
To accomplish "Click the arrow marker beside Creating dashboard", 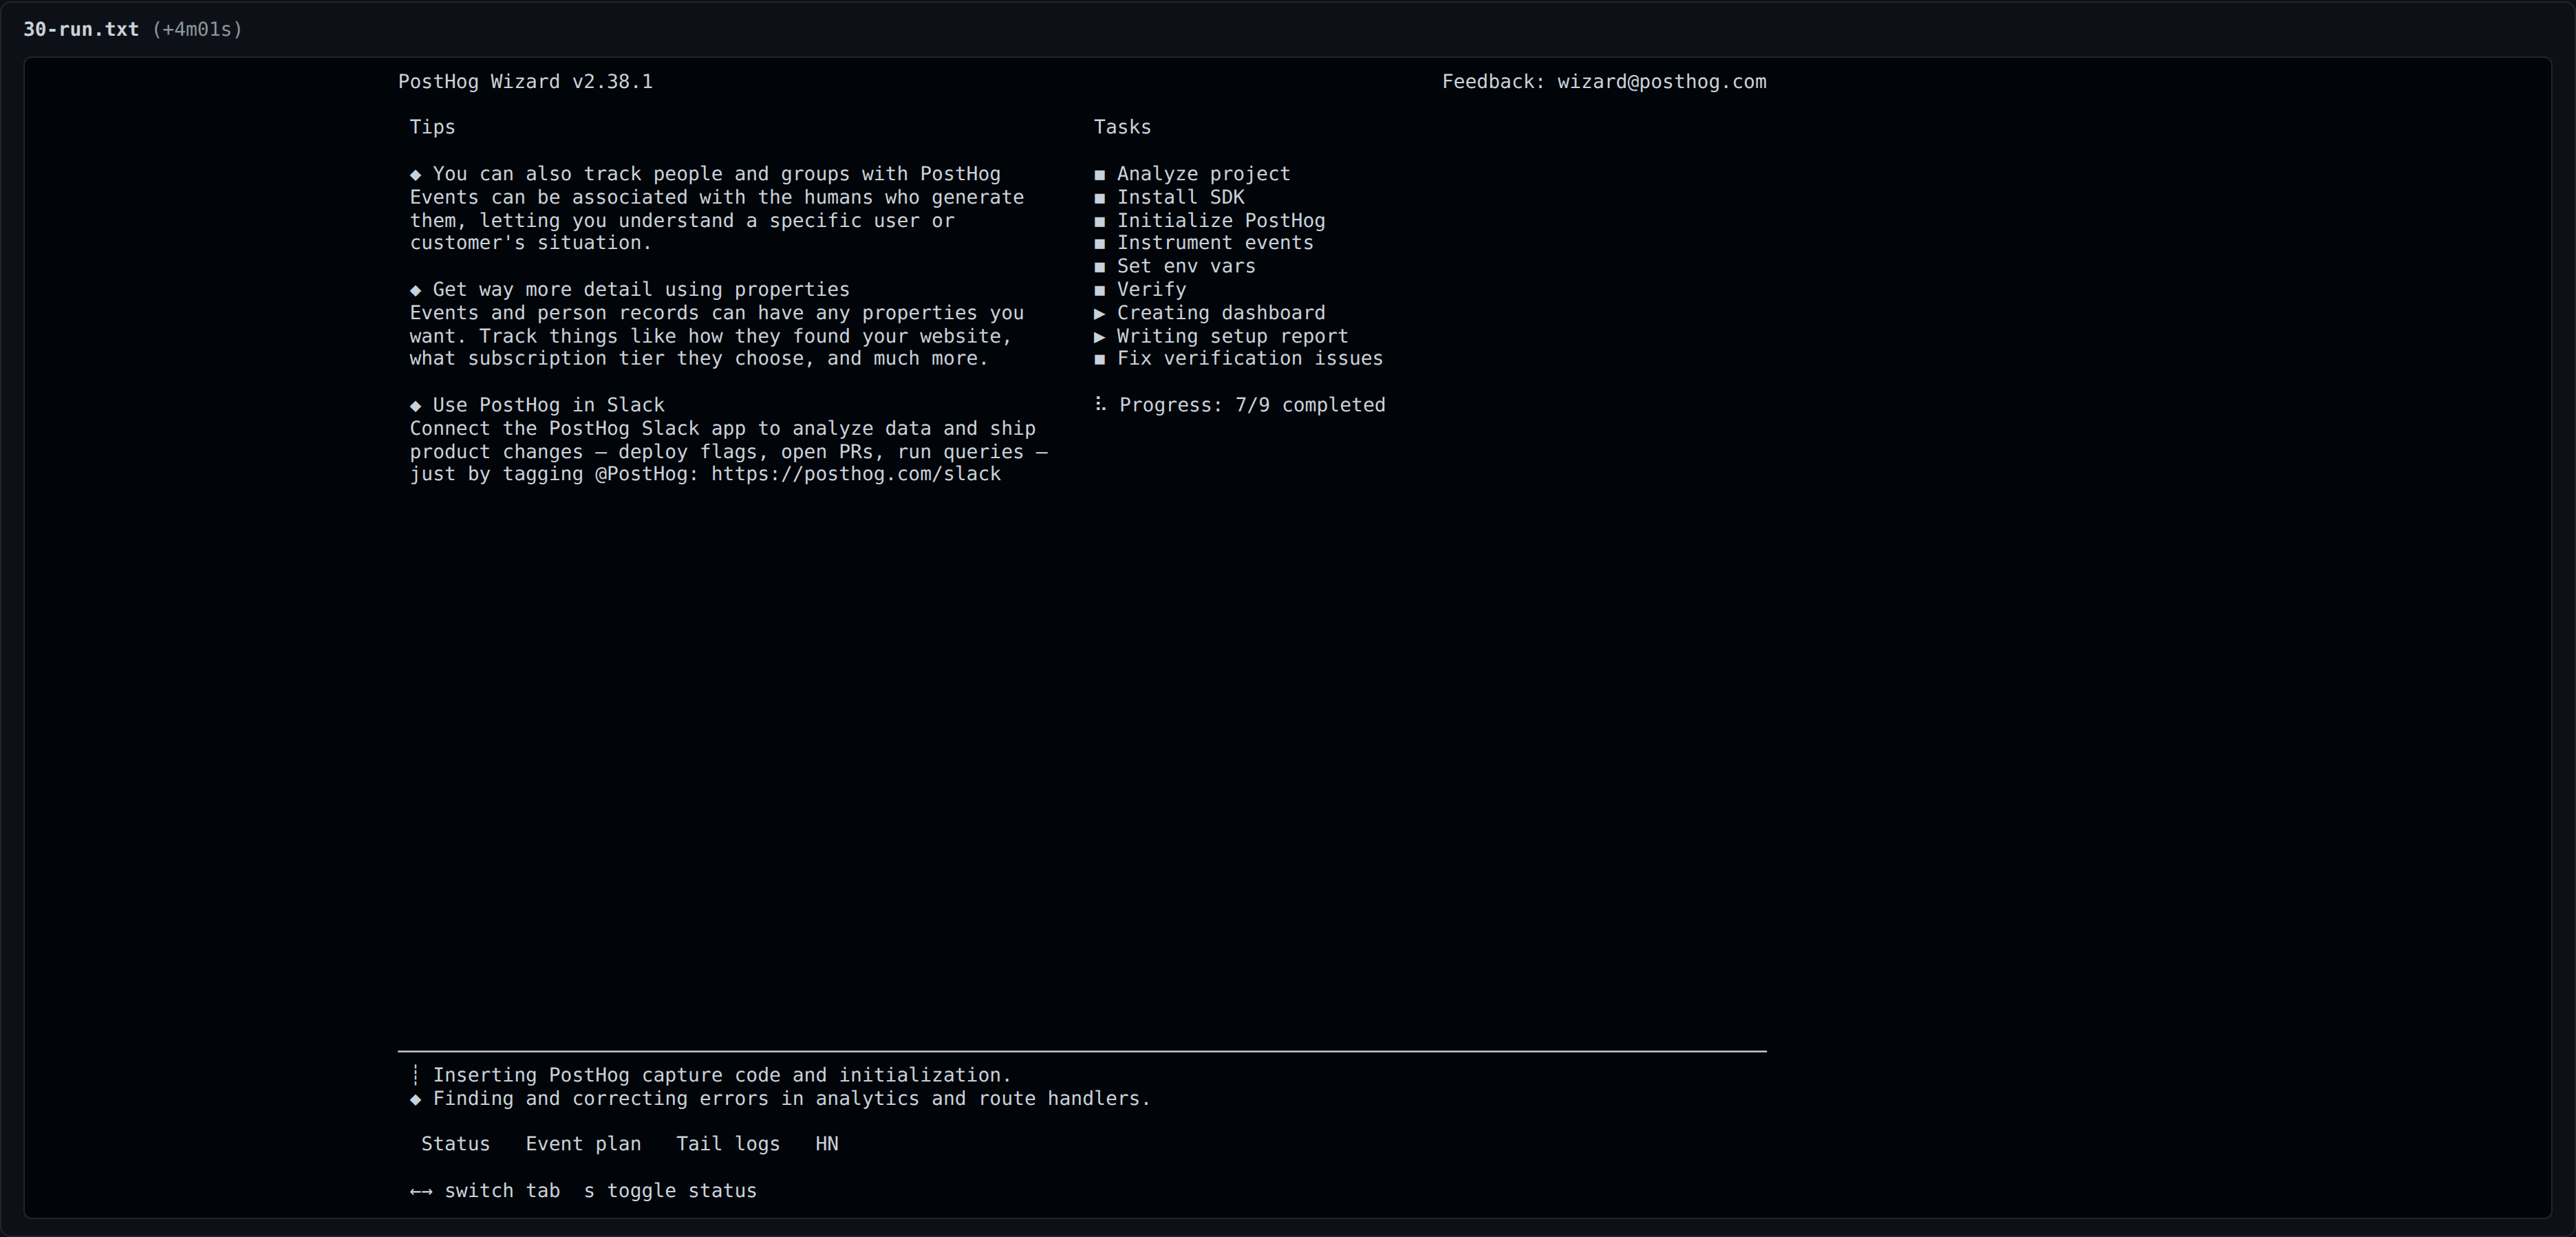I will 1100,313.
